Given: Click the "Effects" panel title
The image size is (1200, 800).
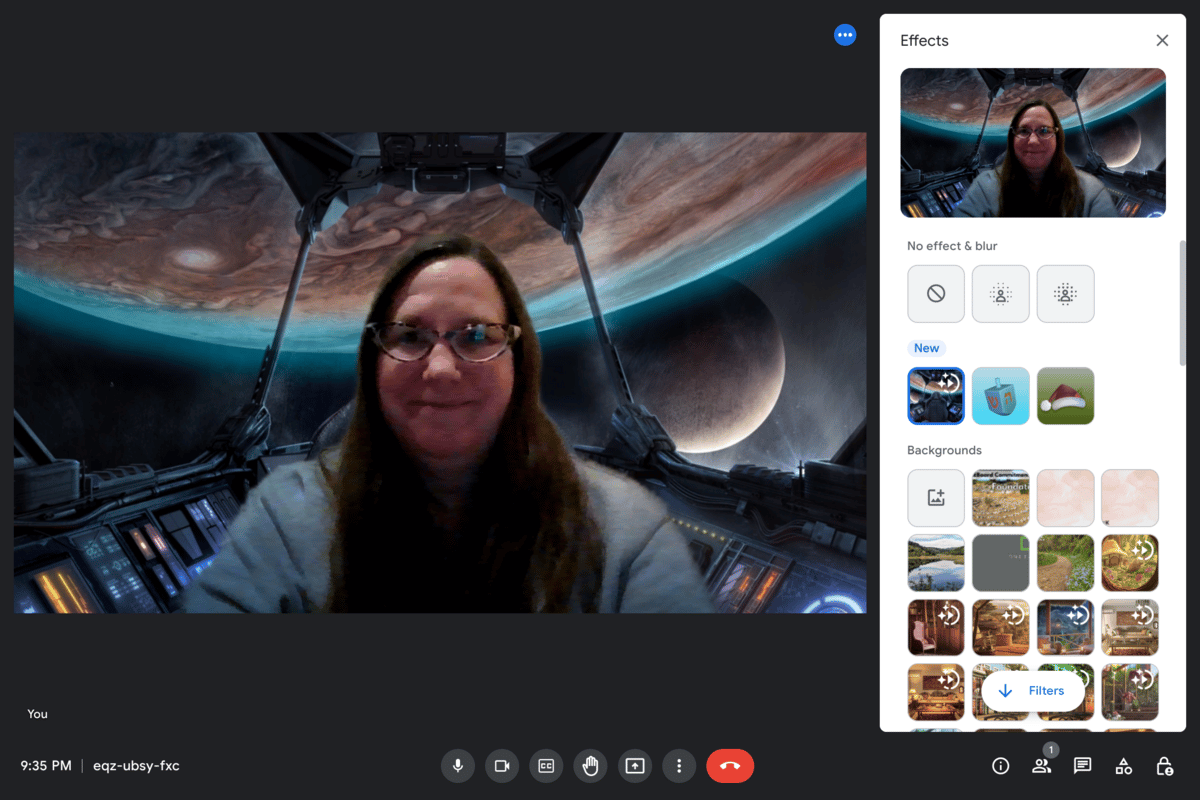Looking at the screenshot, I should coord(924,41).
